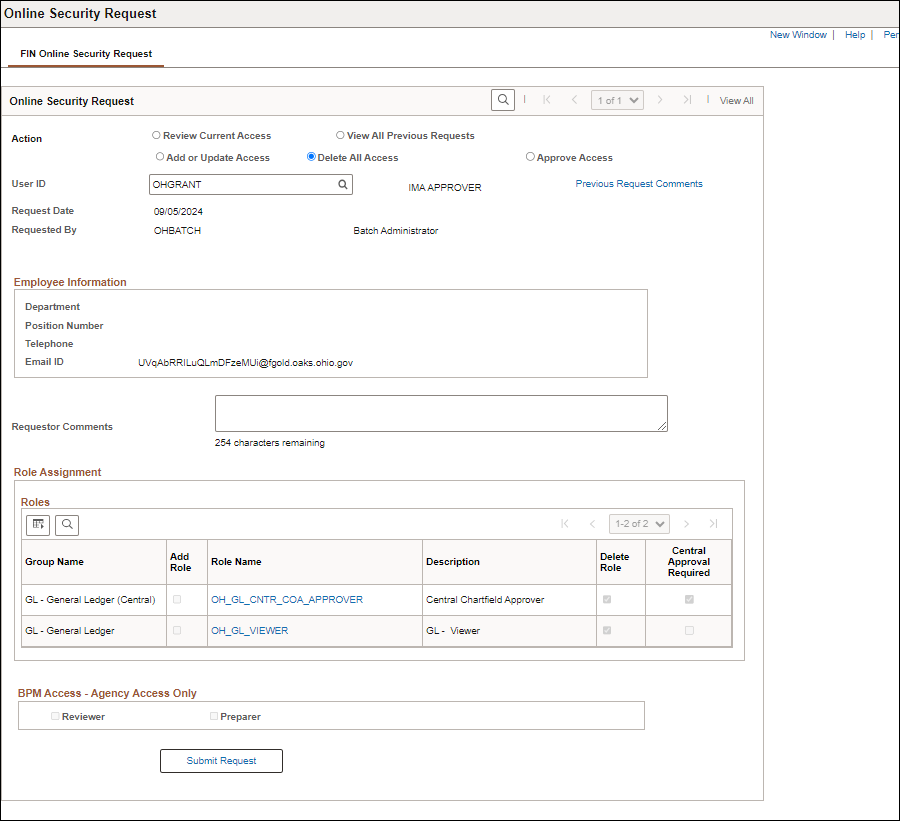Go to previous record in header navigation
The width and height of the screenshot is (900, 821).
574,100
